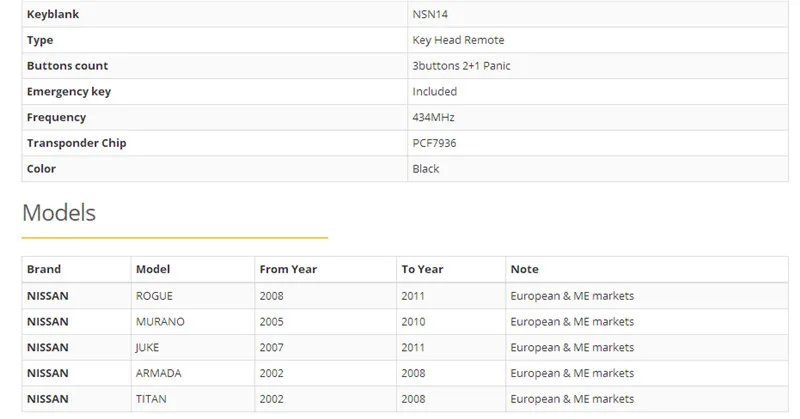Click the 2011 to-year in JUKE row
The height and width of the screenshot is (419, 800).
[x=413, y=348]
